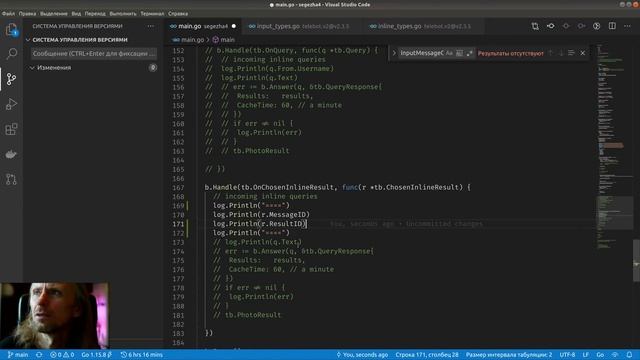Open errors and warnings count in status bar
This screenshot has height=360, width=640.
(62, 355)
